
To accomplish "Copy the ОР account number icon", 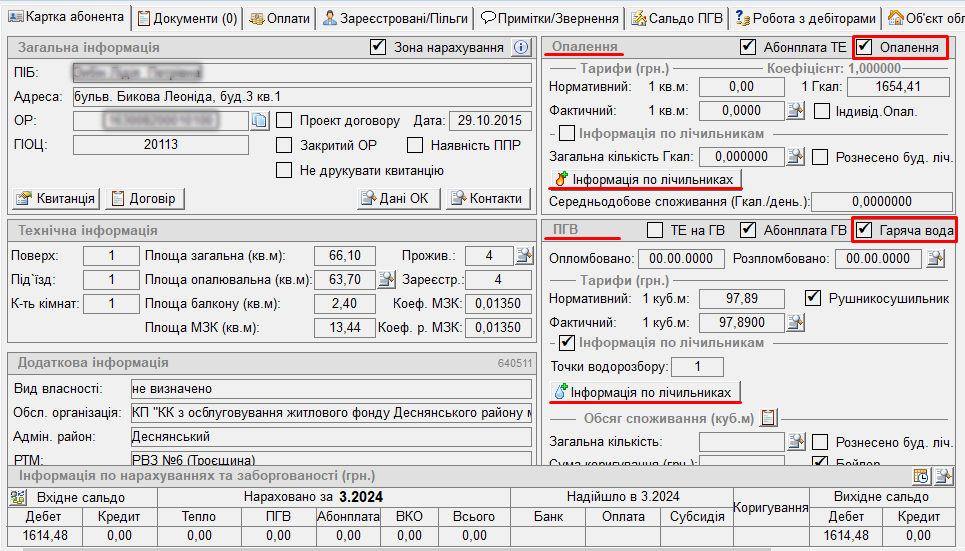I will coord(259,121).
